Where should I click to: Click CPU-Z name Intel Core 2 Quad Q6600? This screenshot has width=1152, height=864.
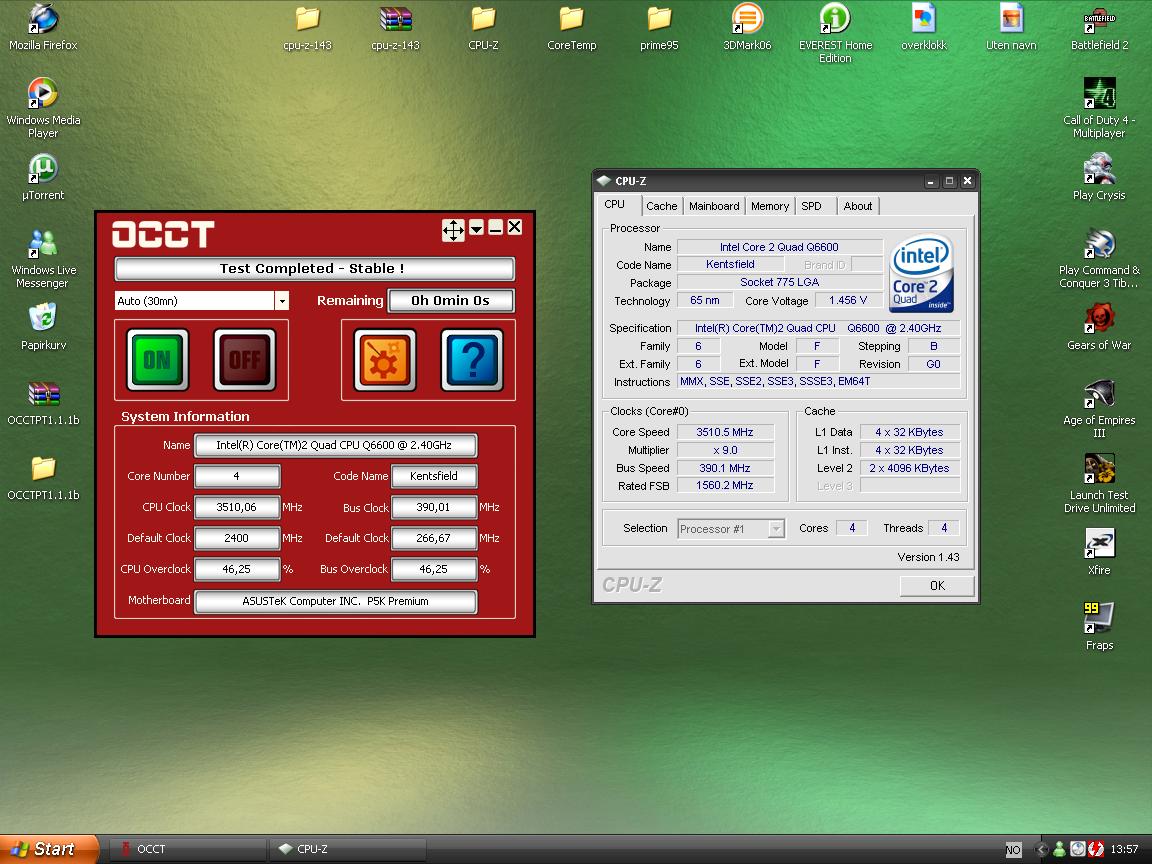tap(779, 247)
